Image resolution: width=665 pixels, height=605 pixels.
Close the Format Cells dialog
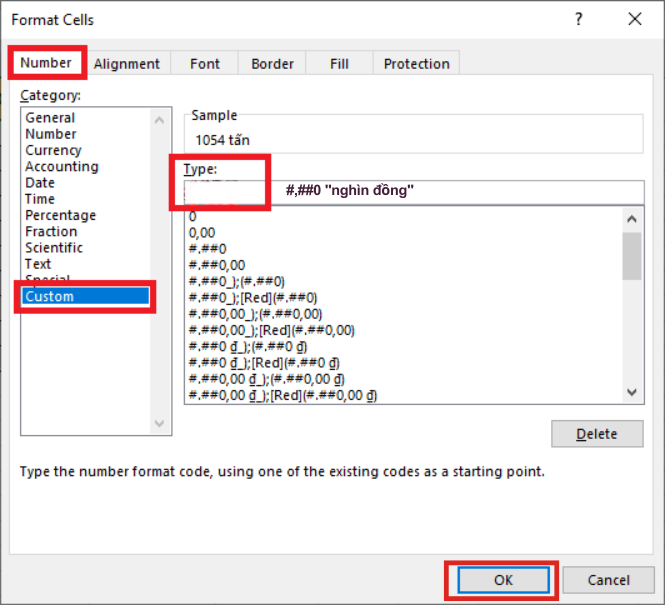(635, 19)
